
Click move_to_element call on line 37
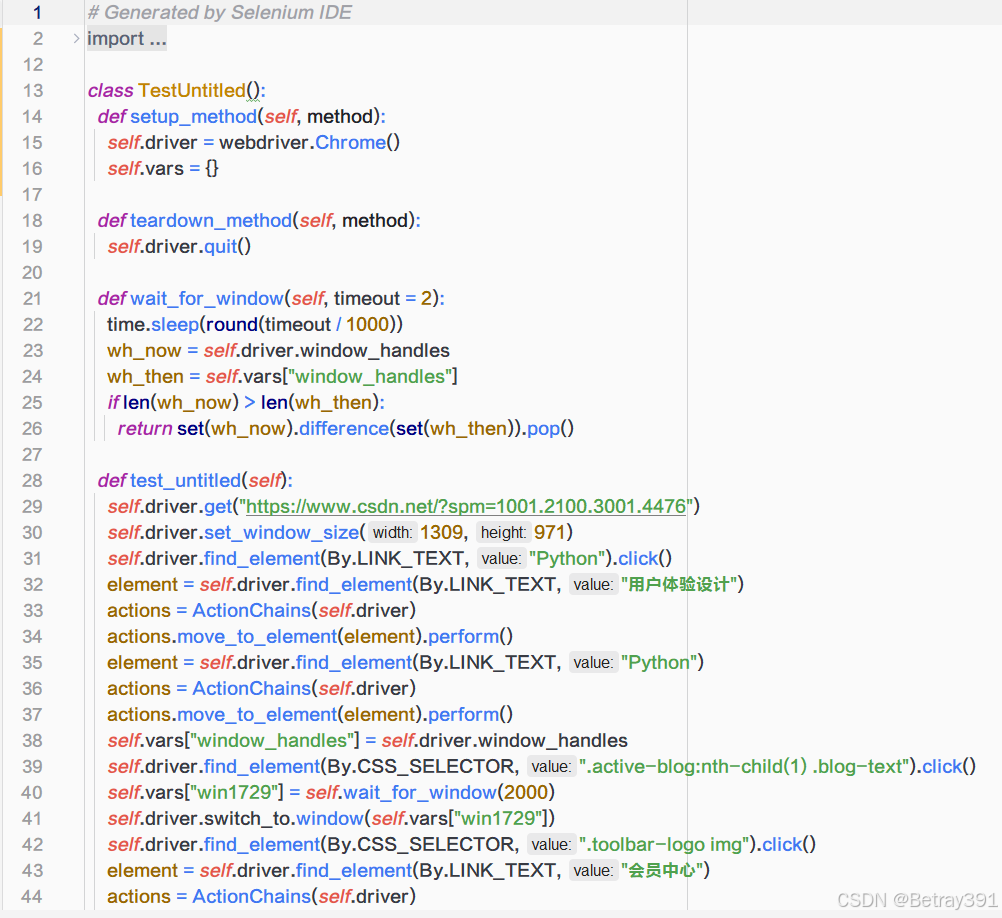coord(257,714)
